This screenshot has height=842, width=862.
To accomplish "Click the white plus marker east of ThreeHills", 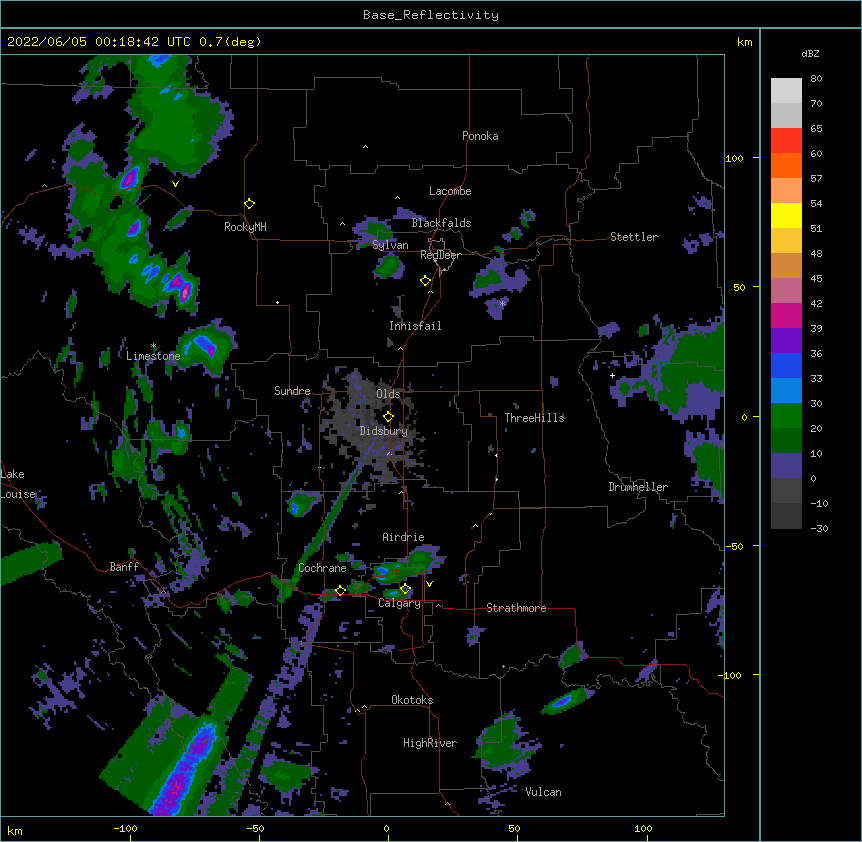I will coord(612,375).
